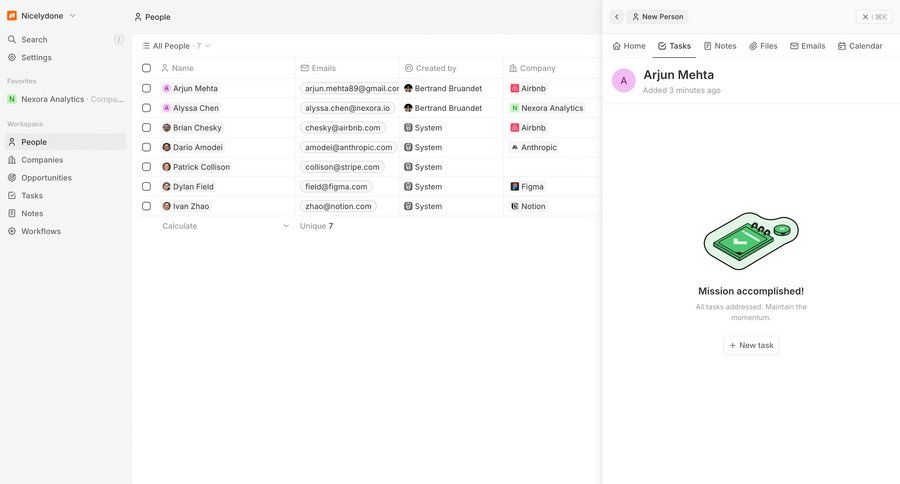This screenshot has width=900, height=484.
Task: Select People in the sidebar
Action: click(65, 142)
